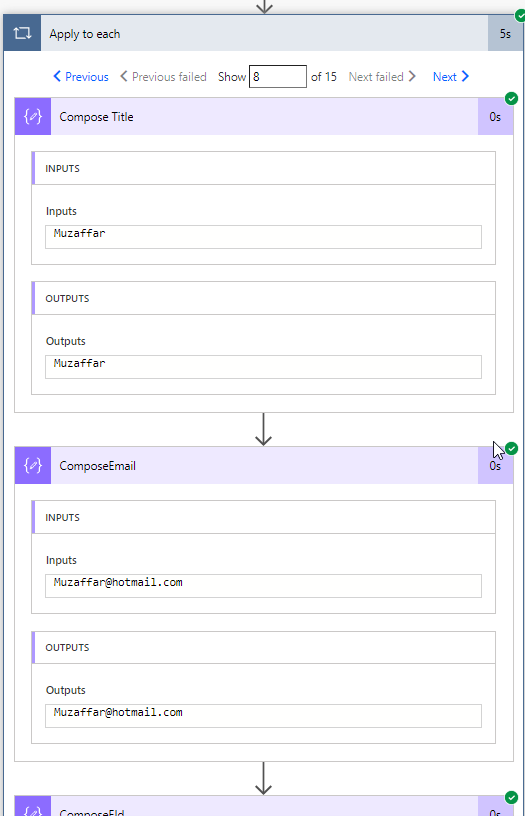This screenshot has width=525, height=816.
Task: Click the Show iteration number field
Action: click(x=277, y=76)
